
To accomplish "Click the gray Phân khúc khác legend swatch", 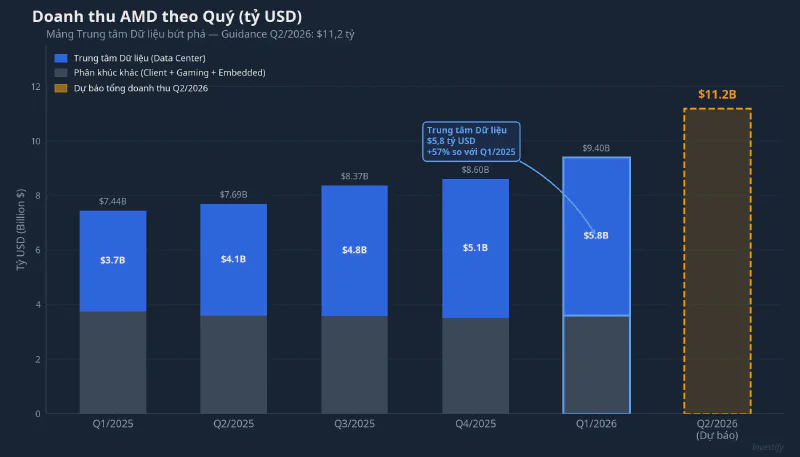I will 61,73.
